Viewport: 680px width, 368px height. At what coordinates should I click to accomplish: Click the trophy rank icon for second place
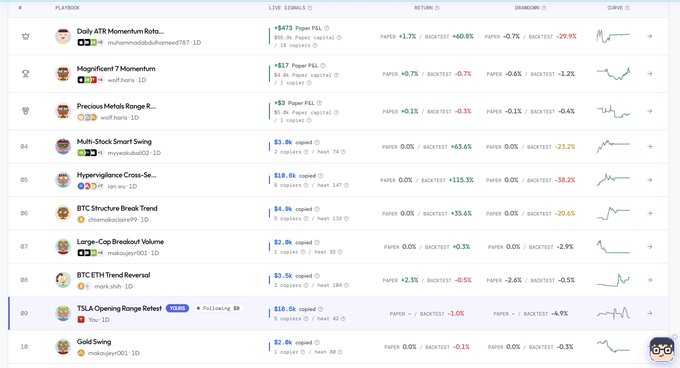26,74
